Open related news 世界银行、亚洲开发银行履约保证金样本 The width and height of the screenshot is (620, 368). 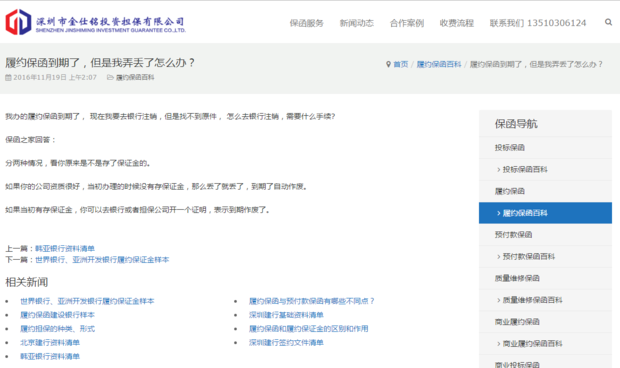(87, 301)
